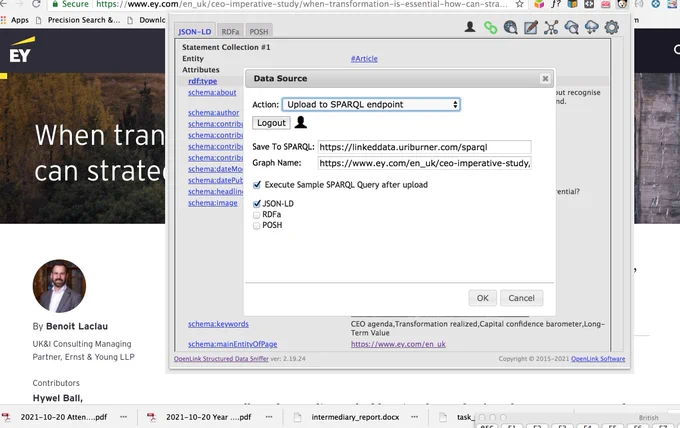Click the blue circular extension icon
This screenshot has height=428, width=680.
point(656,4)
